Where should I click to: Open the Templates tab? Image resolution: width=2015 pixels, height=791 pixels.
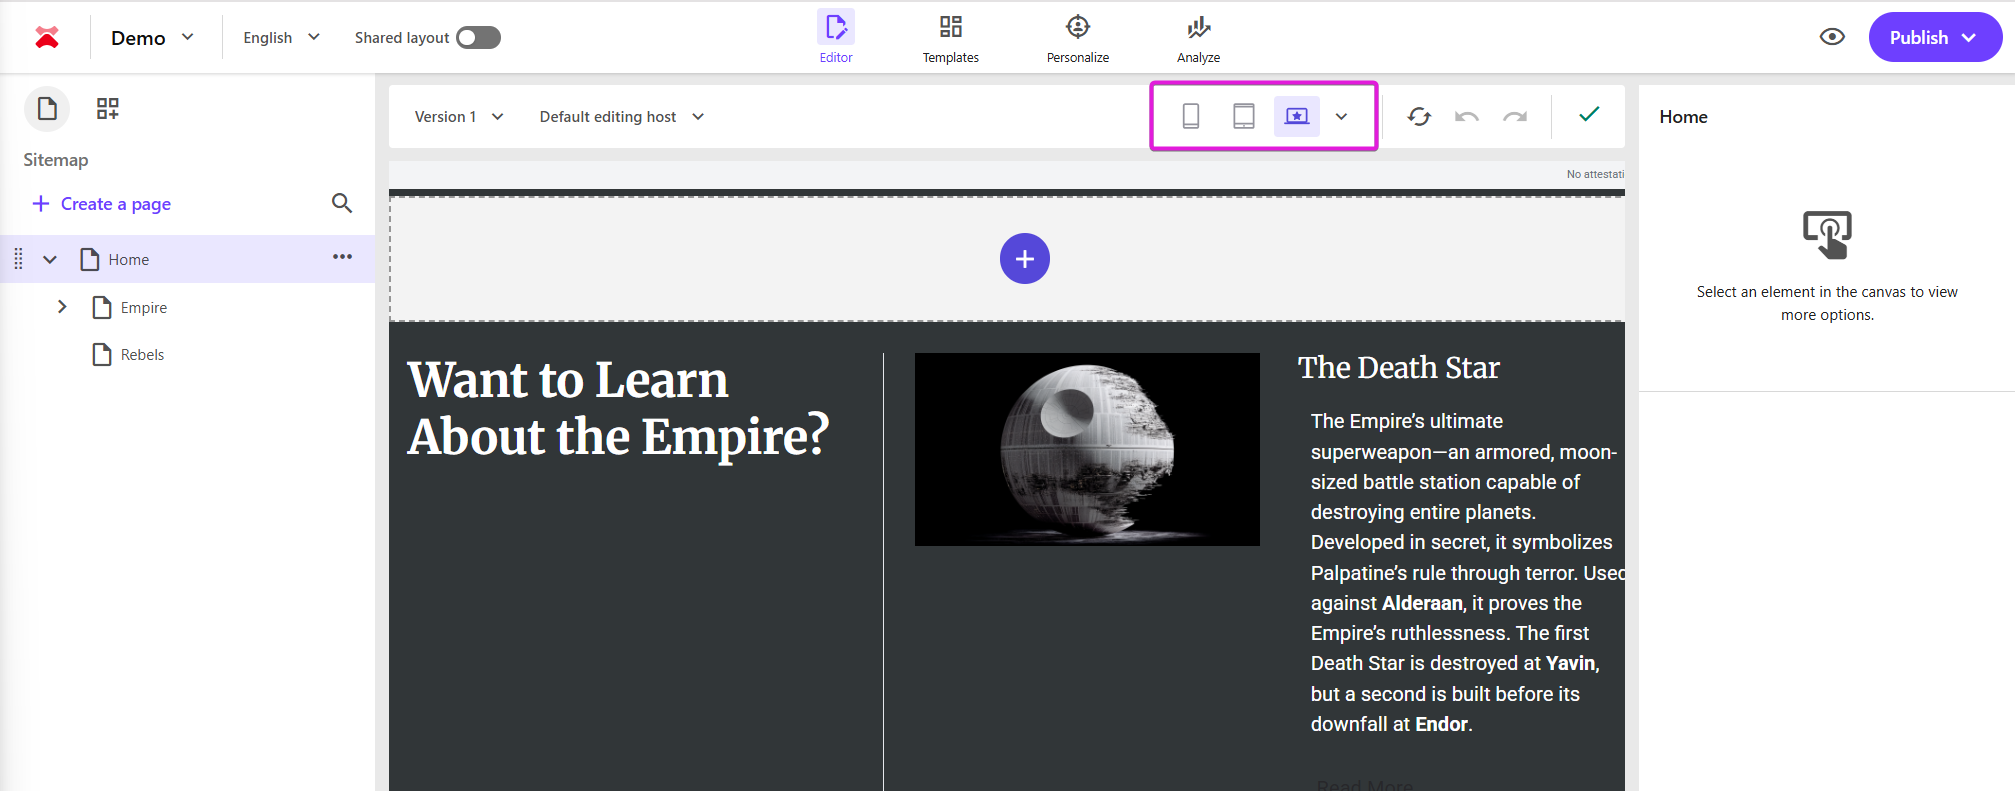(x=950, y=38)
